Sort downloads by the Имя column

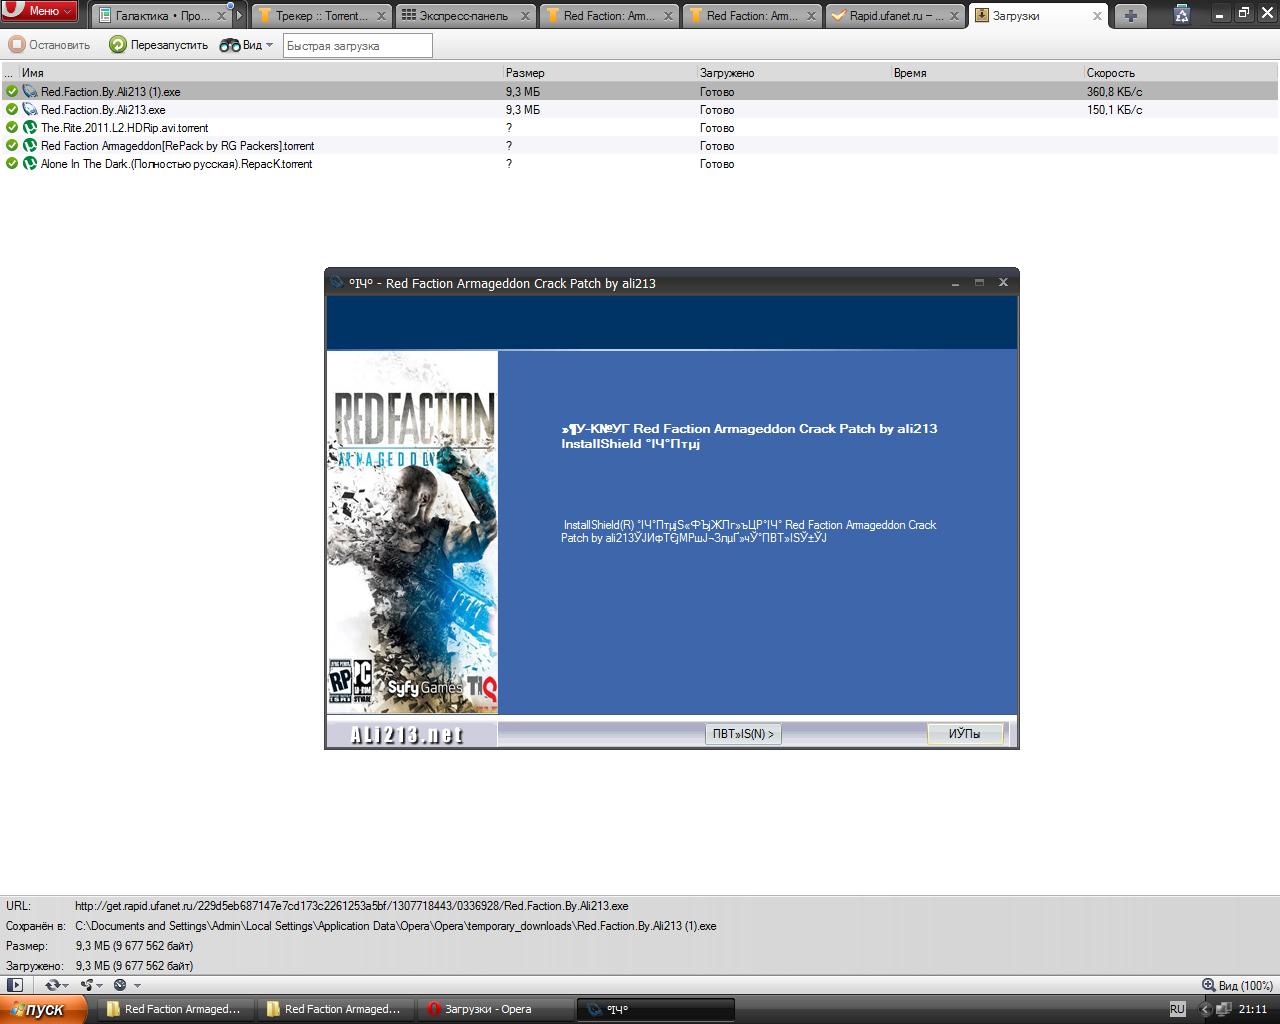point(260,73)
